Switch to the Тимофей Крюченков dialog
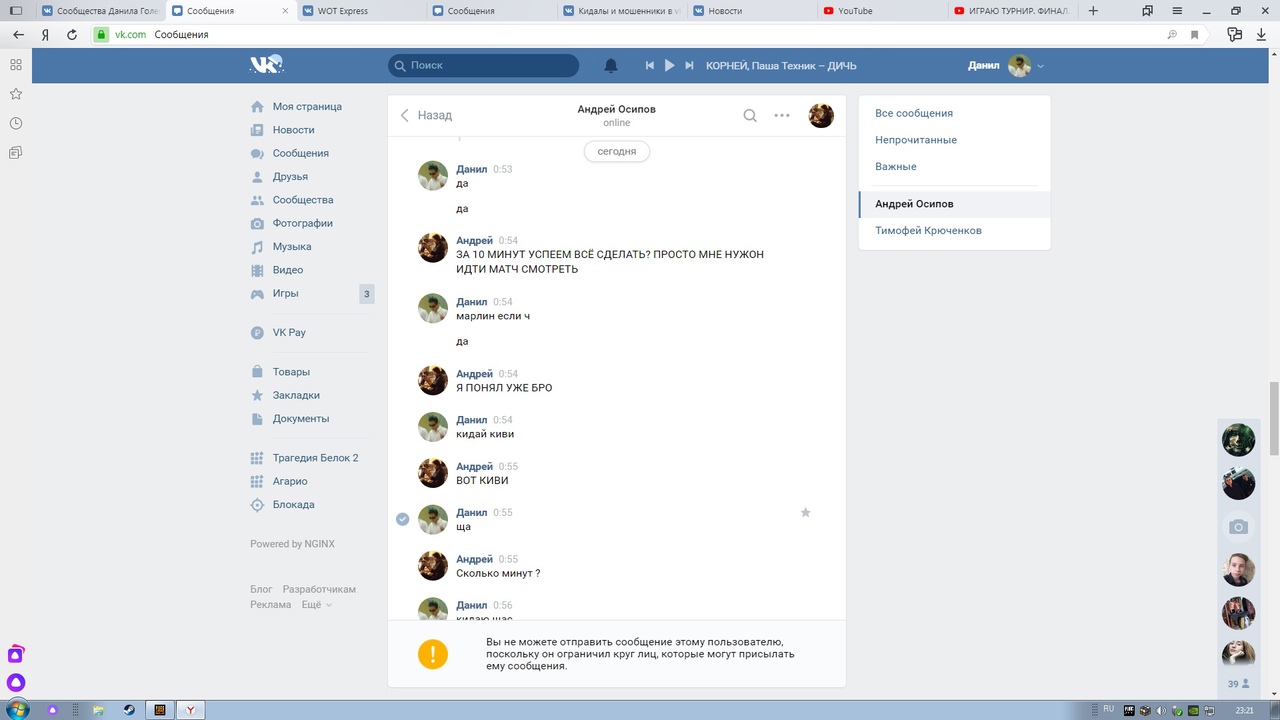This screenshot has height=720, width=1280. 927,231
